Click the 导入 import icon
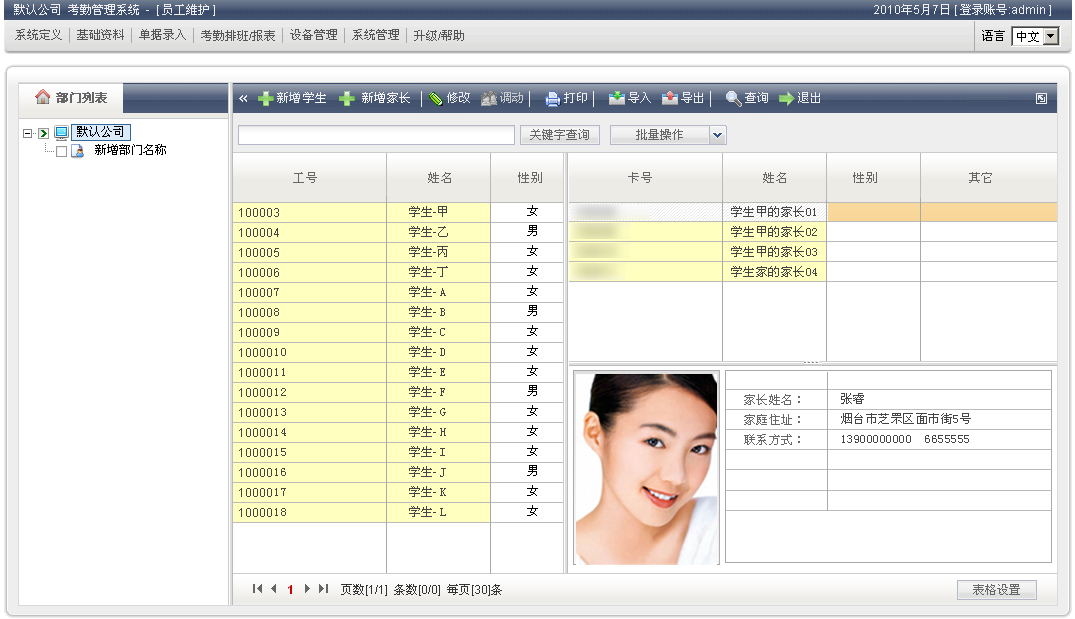This screenshot has height=619, width=1075. pos(617,99)
